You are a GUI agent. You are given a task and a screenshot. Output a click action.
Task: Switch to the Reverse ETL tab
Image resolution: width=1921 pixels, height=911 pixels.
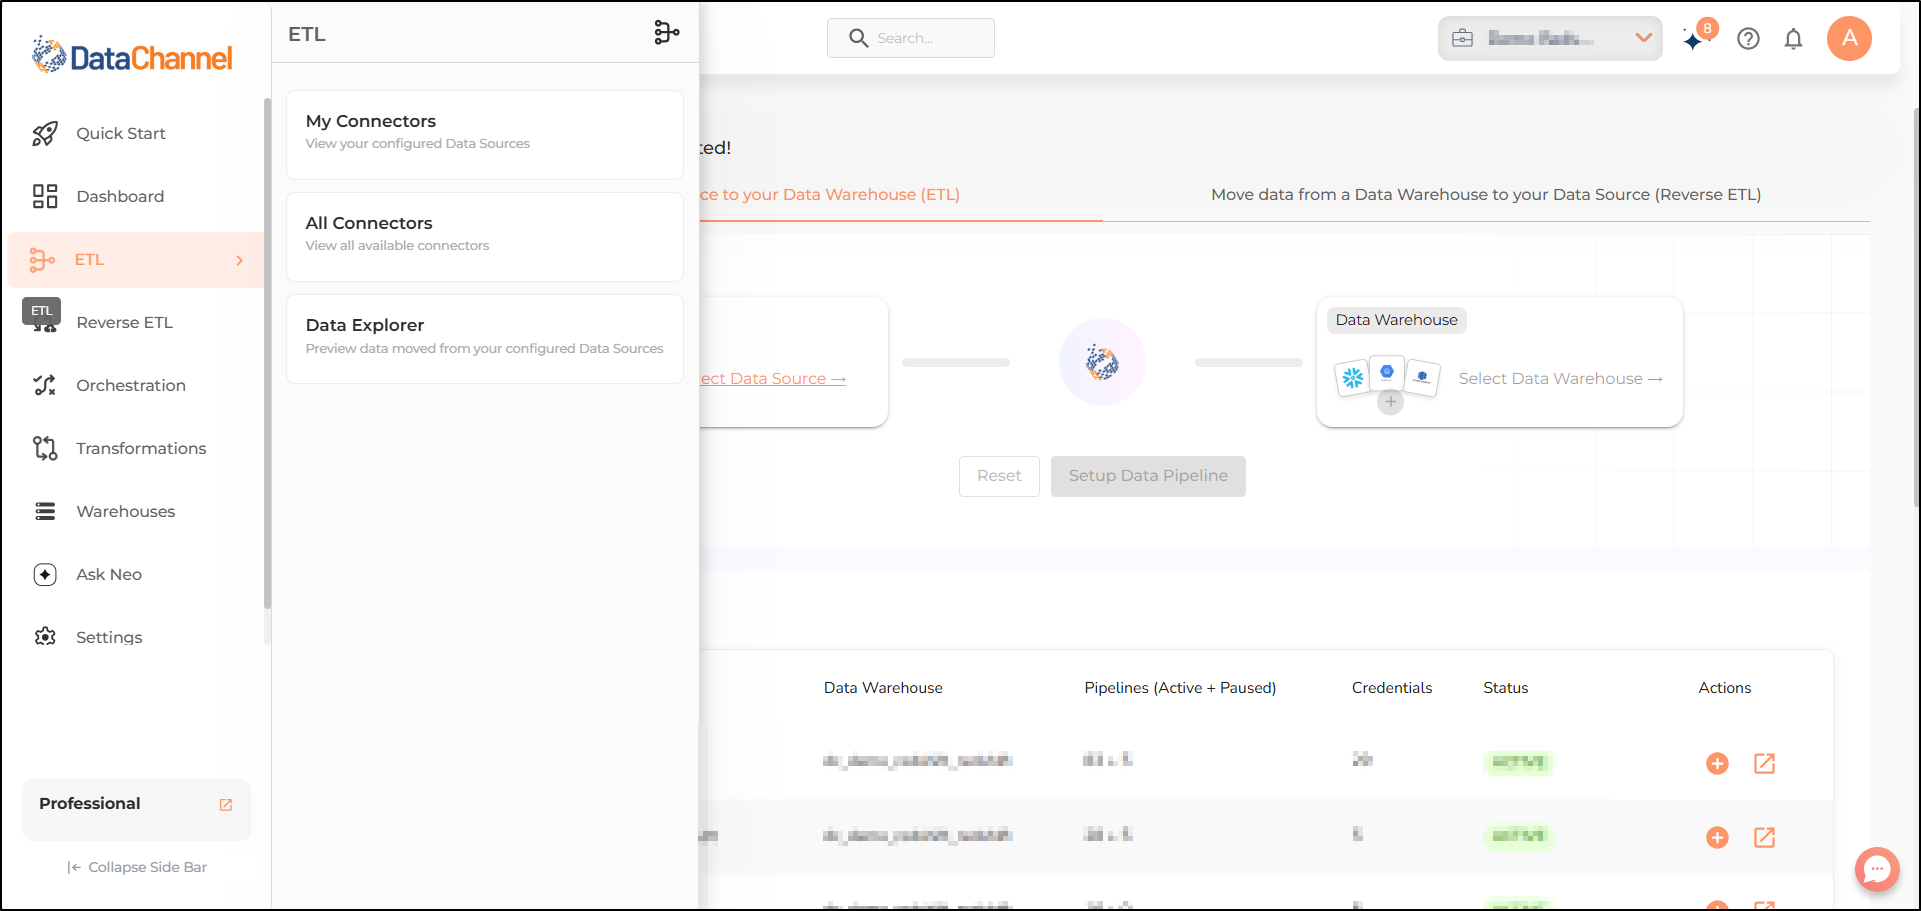[1486, 195]
